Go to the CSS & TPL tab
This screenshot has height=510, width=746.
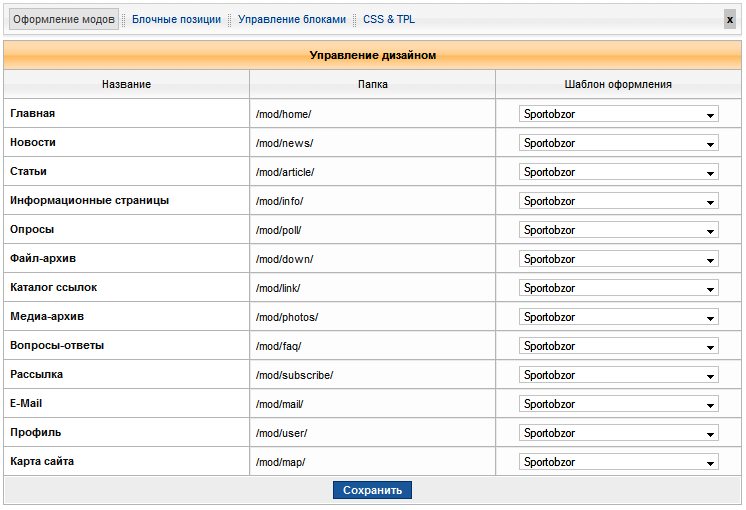(x=389, y=19)
